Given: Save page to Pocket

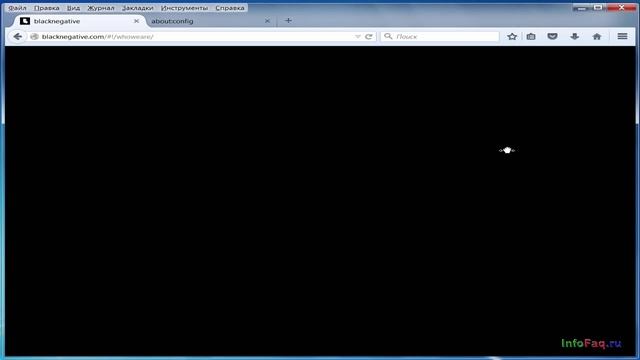Looking at the screenshot, I should [x=552, y=37].
